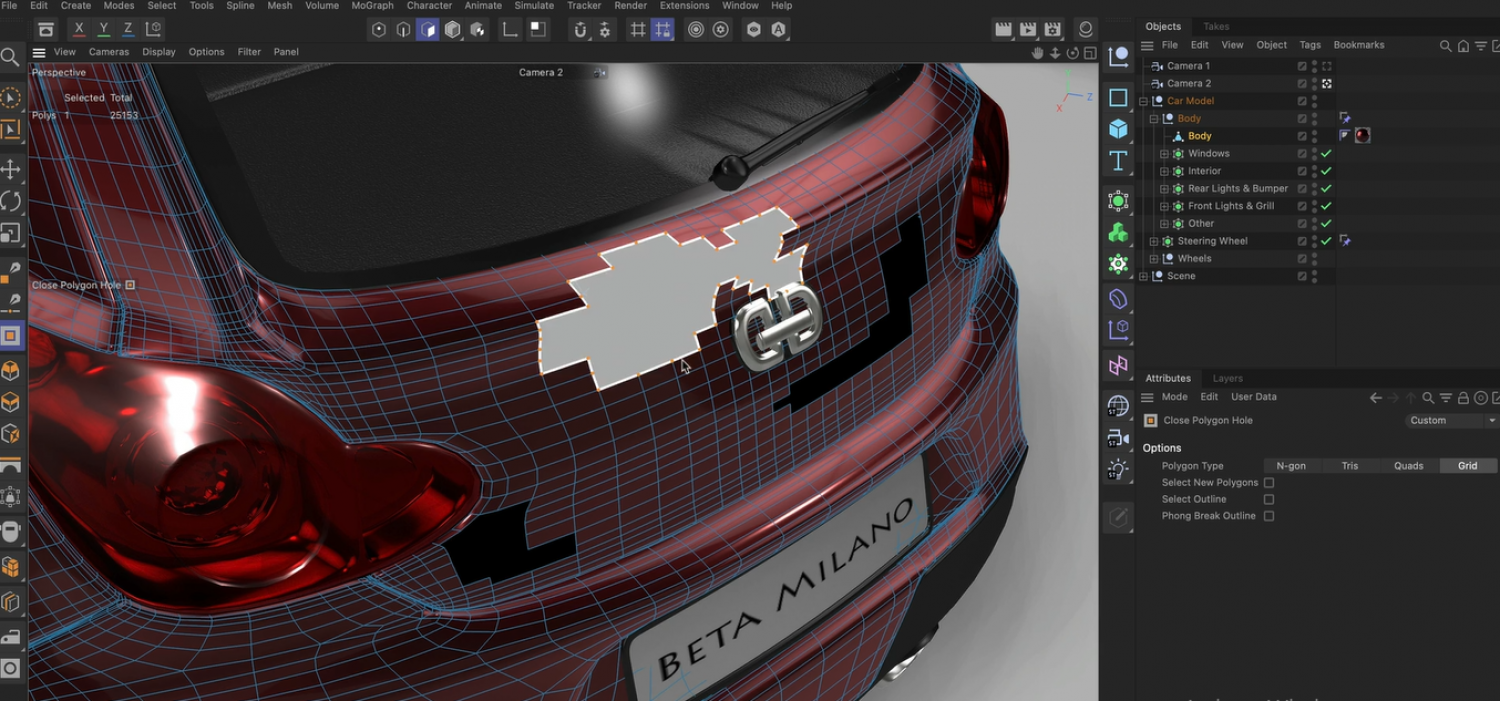Screen dimensions: 1500x701
Task: Expand the Wheels group in Objects
Action: click(1154, 259)
